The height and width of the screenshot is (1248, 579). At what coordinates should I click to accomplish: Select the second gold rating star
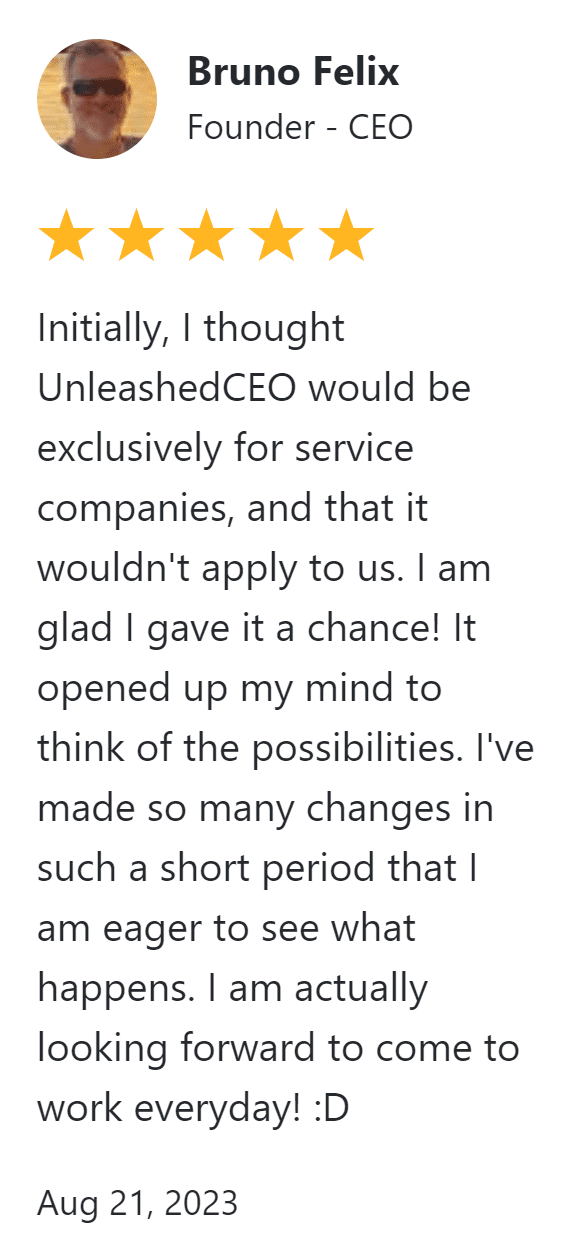coord(136,236)
